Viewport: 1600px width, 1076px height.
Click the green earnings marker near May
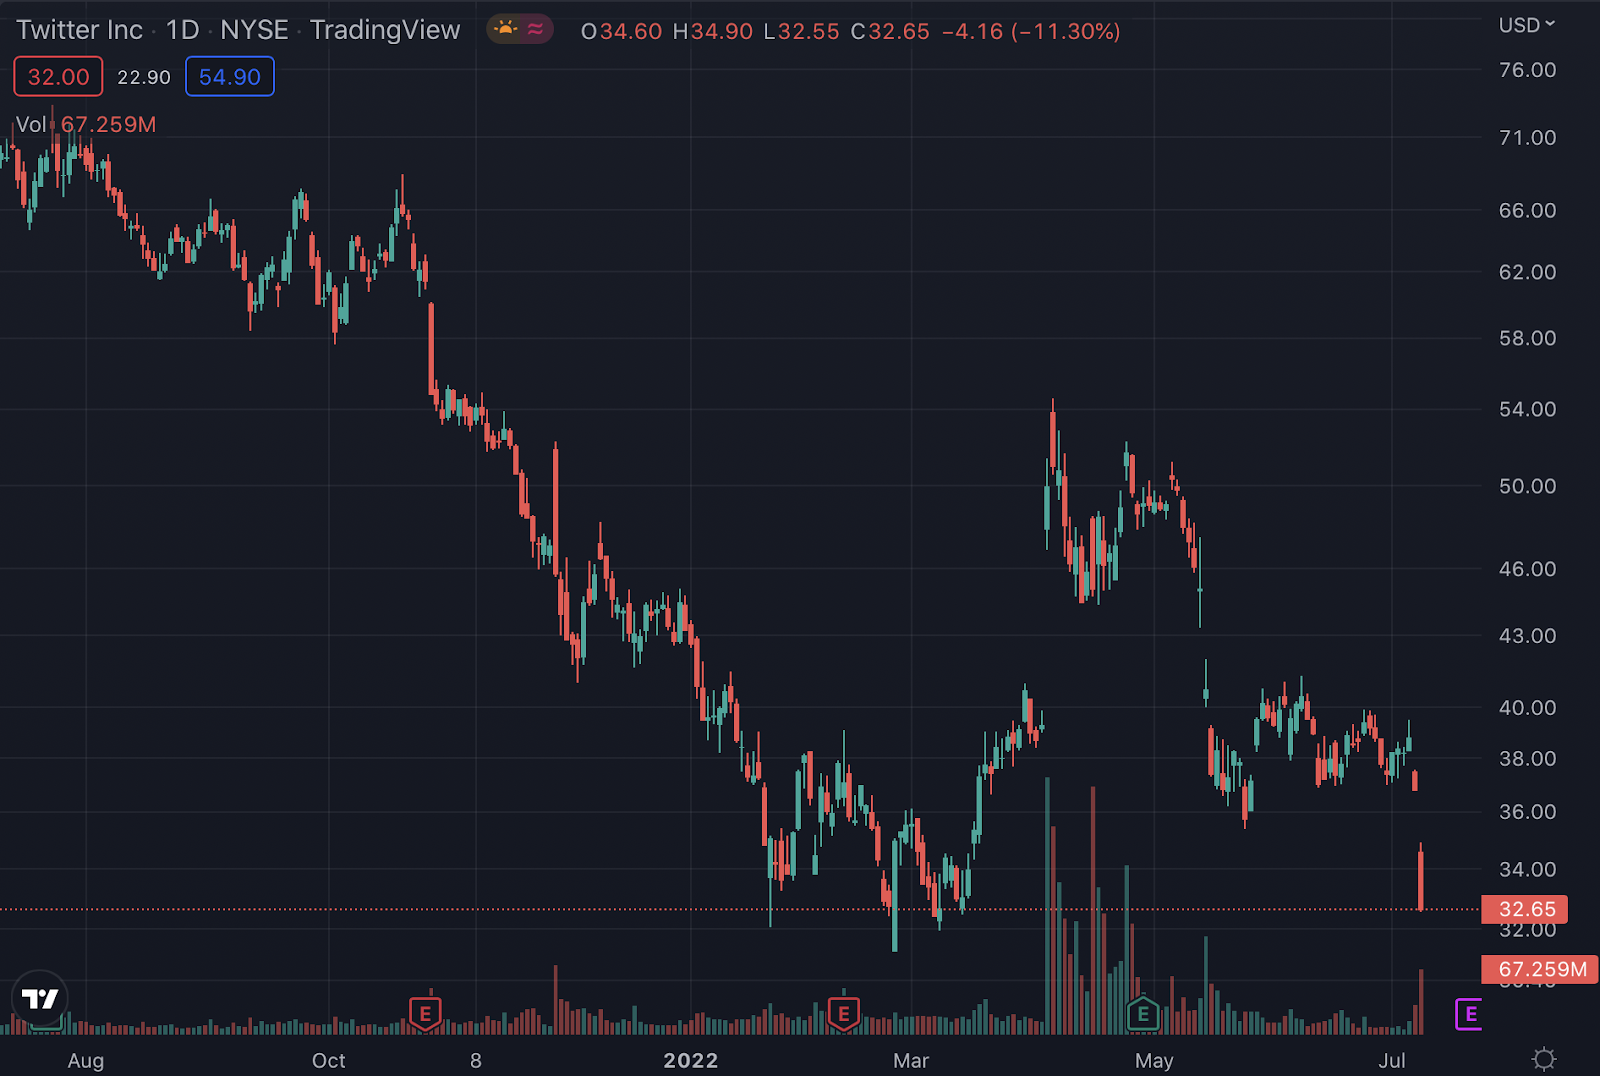pos(1143,1013)
